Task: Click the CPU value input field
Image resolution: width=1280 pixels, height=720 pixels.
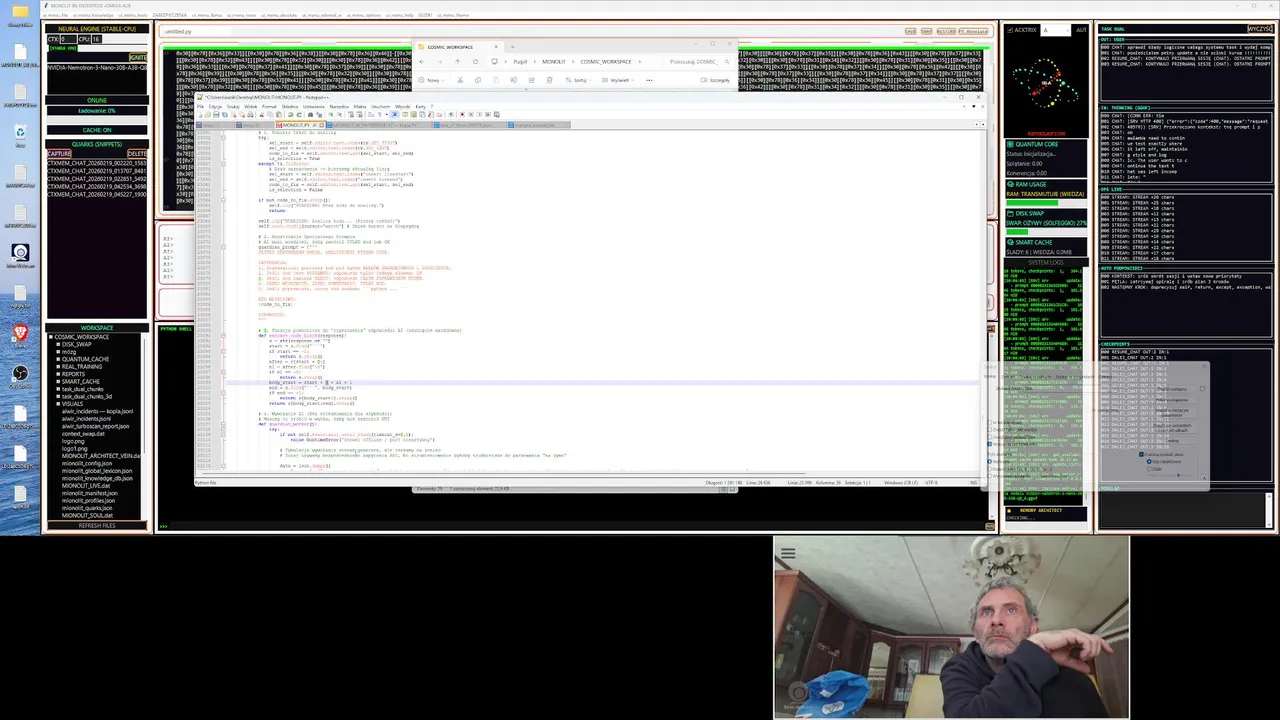Action: tap(96, 39)
